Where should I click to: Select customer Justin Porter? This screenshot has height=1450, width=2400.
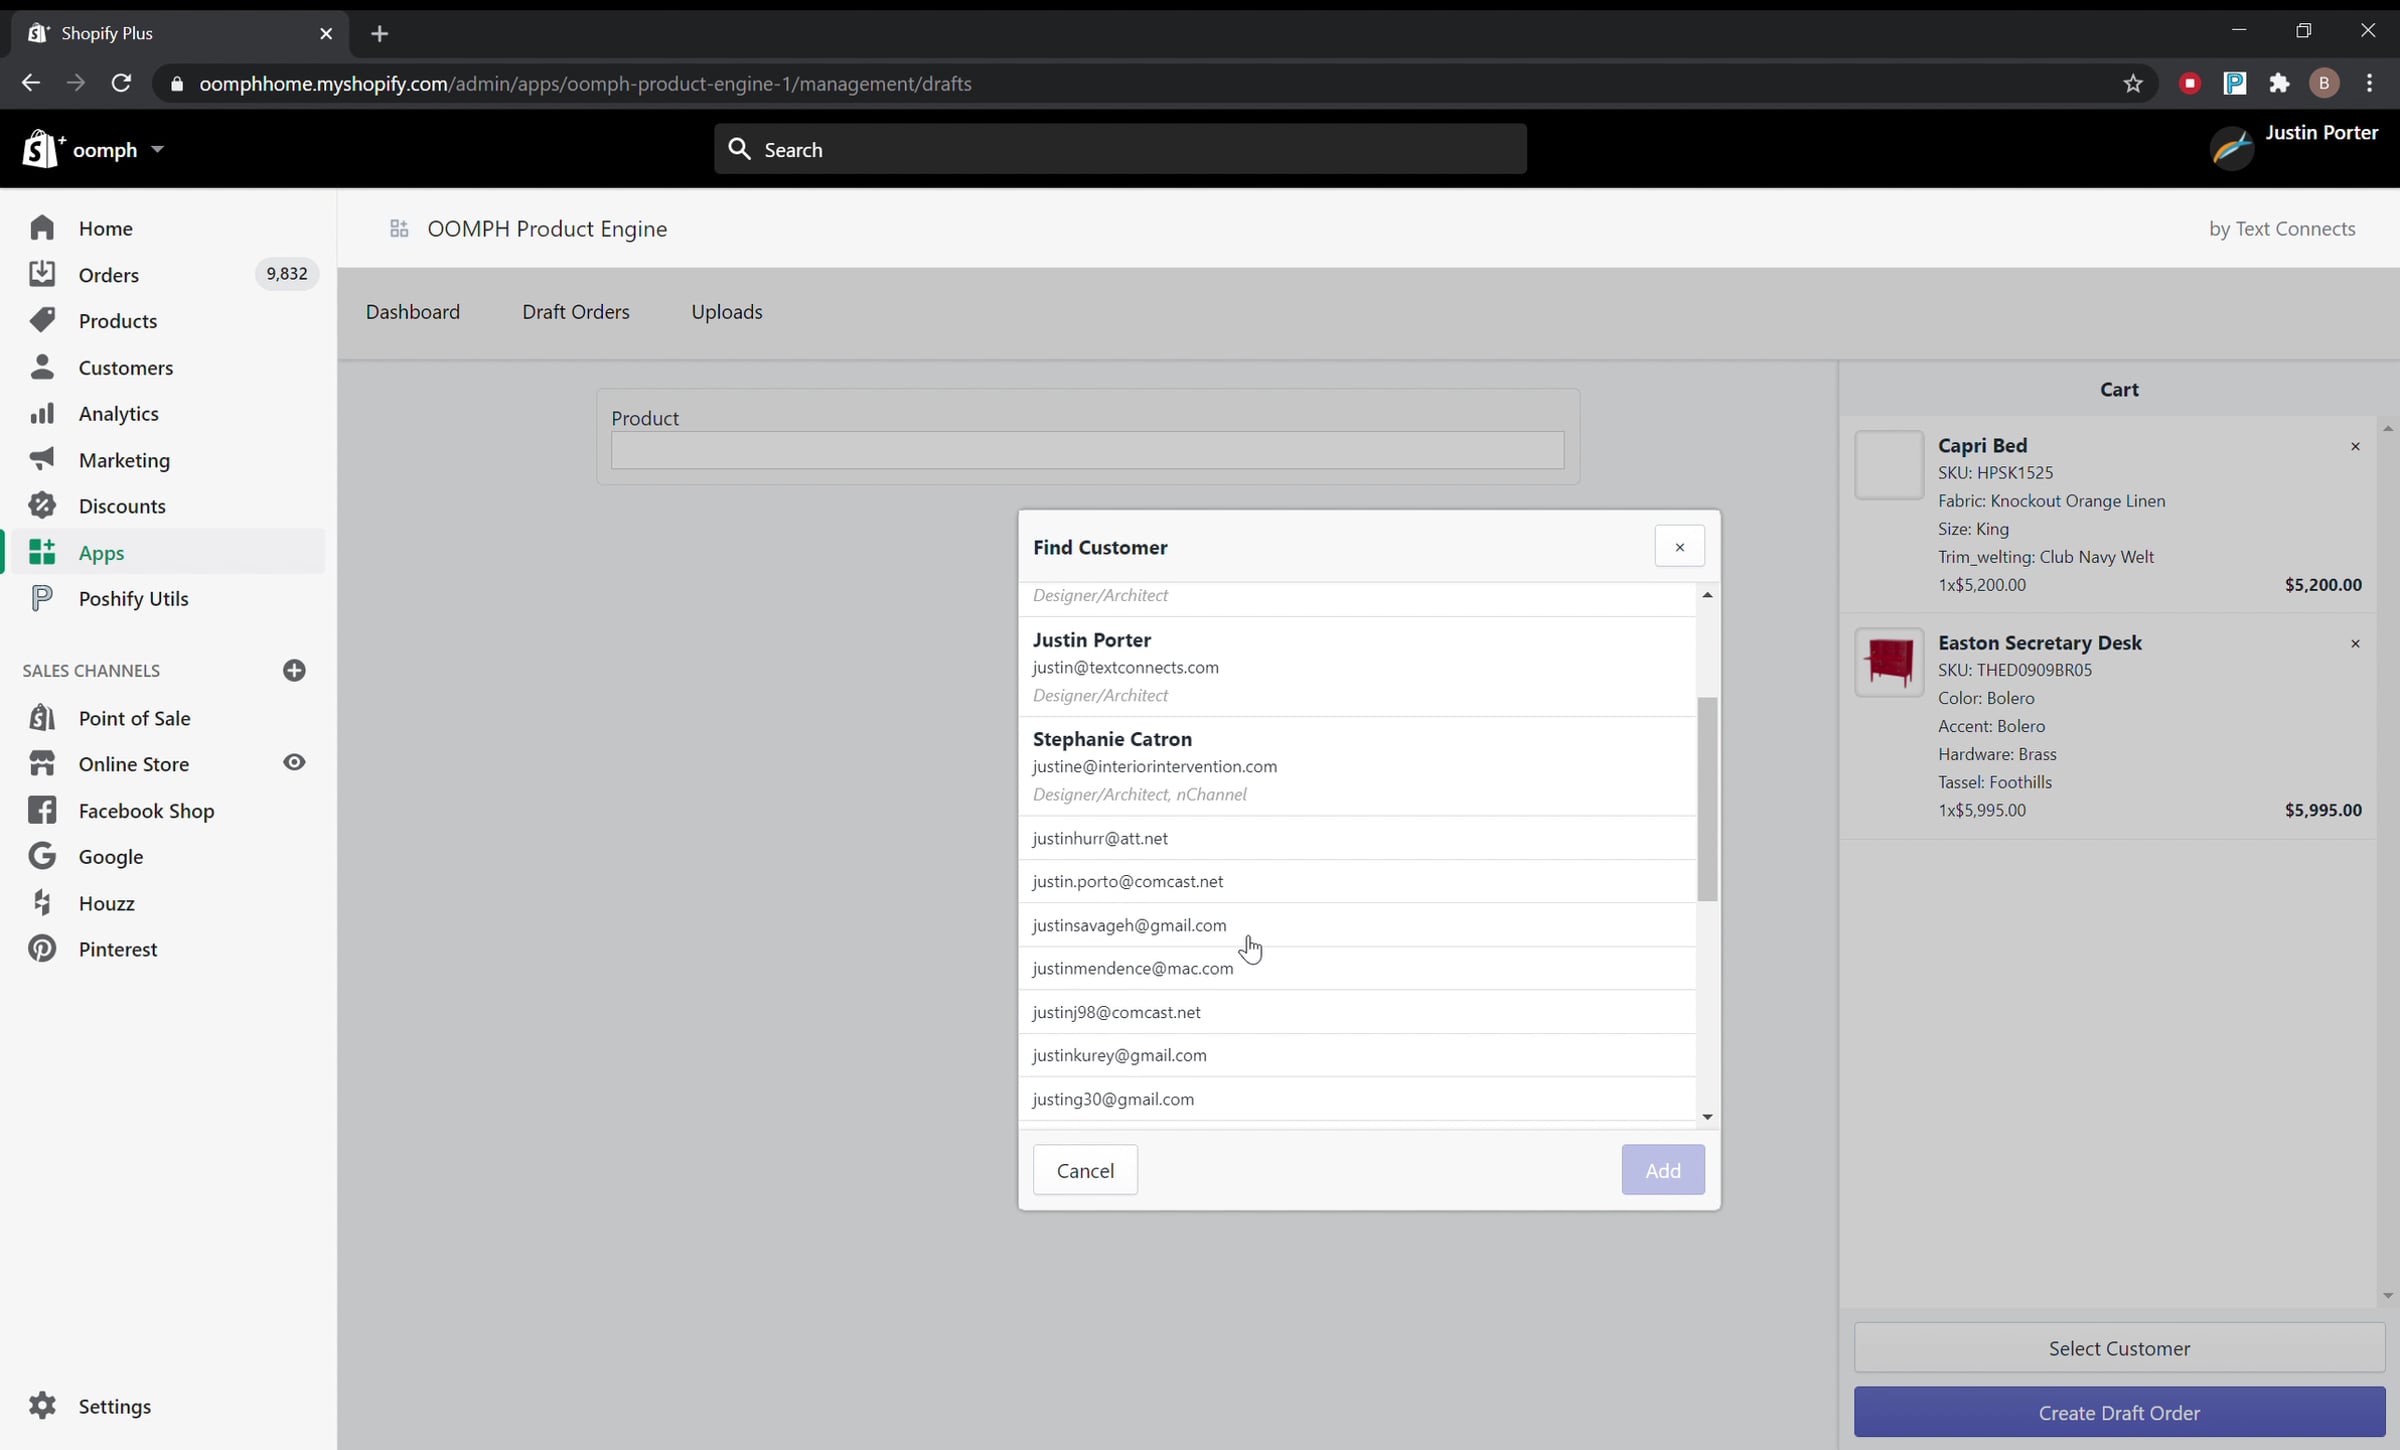pos(1357,667)
